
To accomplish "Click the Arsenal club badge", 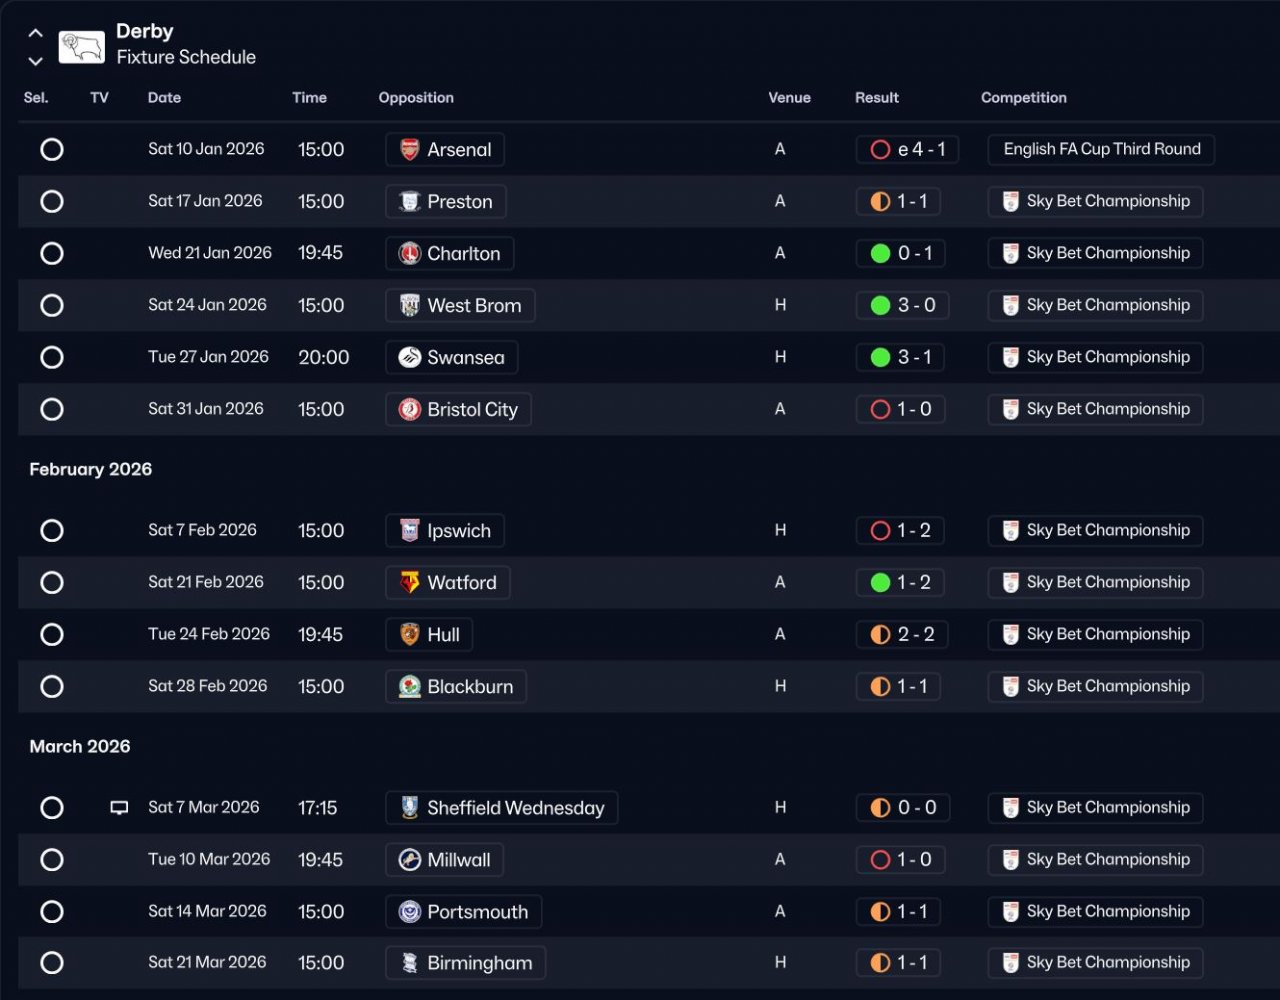I will [x=410, y=149].
